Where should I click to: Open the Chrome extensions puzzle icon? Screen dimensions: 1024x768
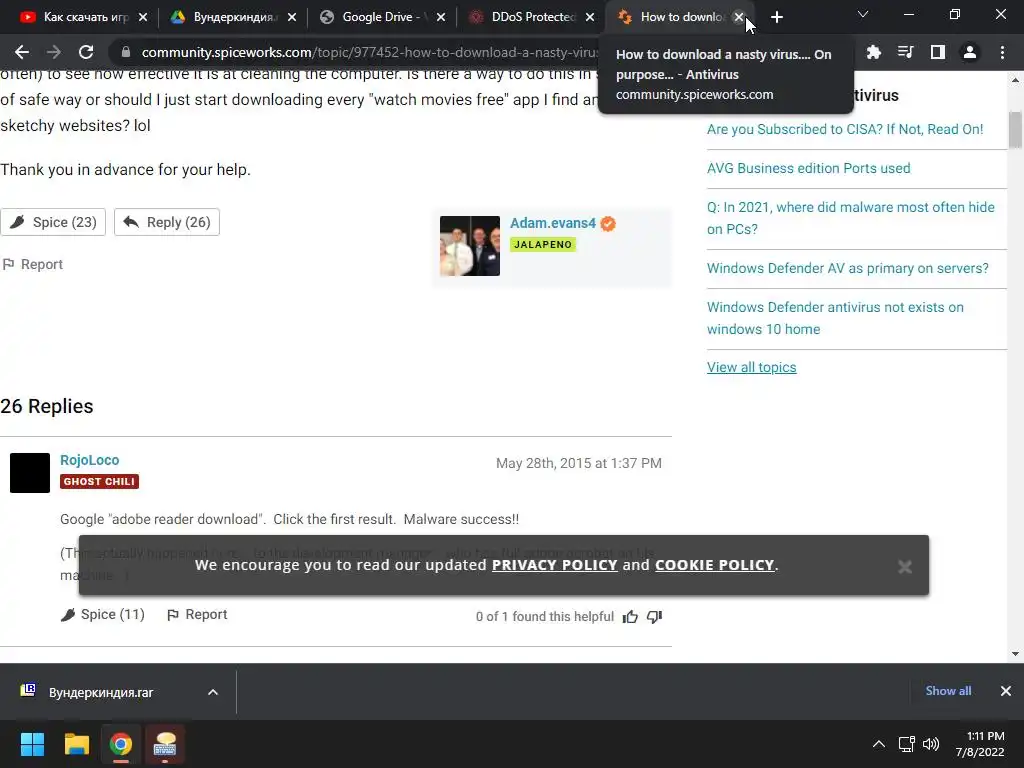click(x=873, y=52)
